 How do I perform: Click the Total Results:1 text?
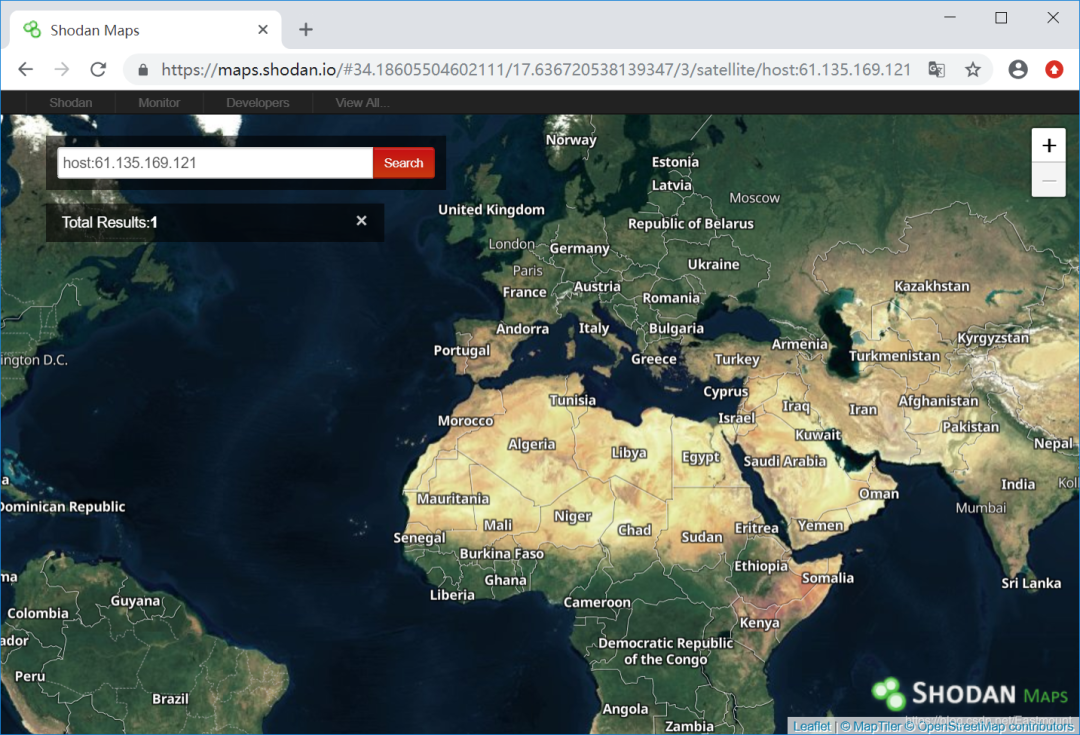(110, 222)
